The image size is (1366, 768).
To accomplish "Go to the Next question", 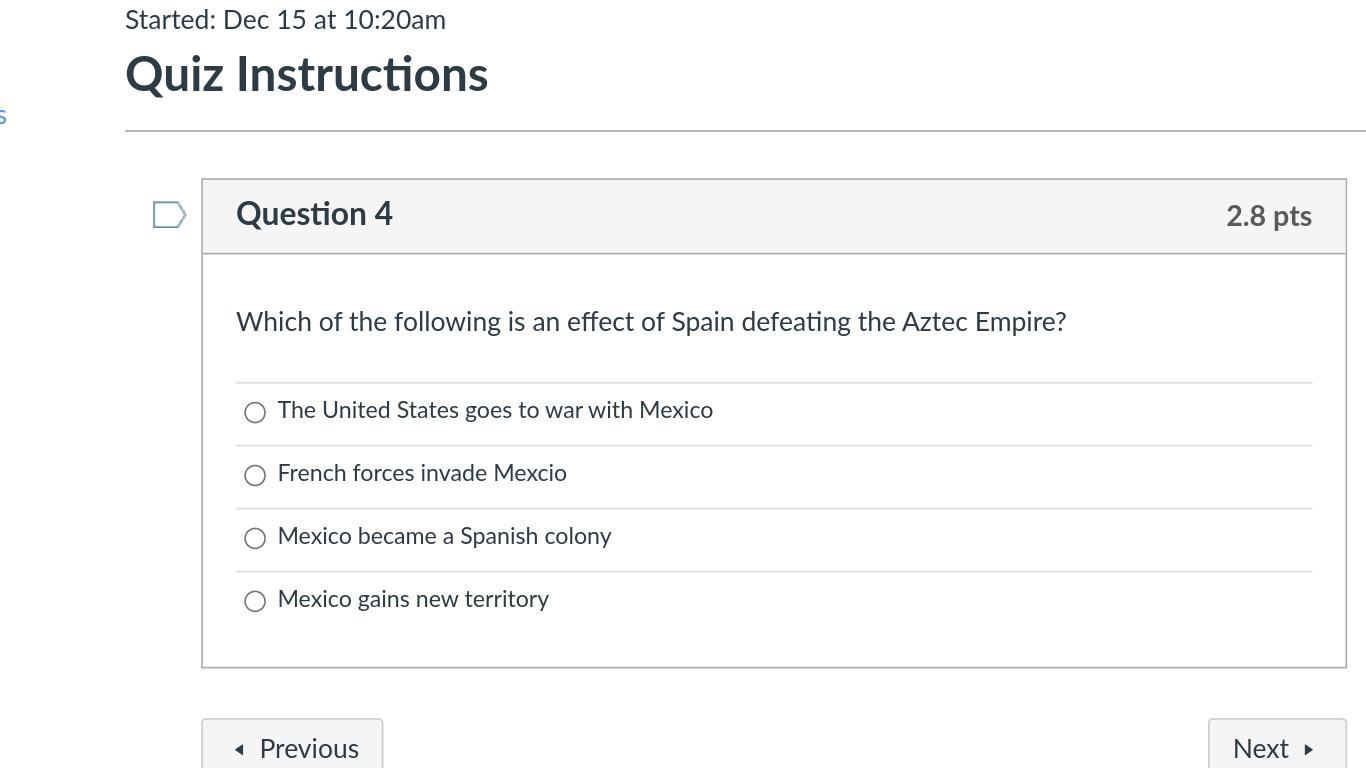I will click(1276, 747).
